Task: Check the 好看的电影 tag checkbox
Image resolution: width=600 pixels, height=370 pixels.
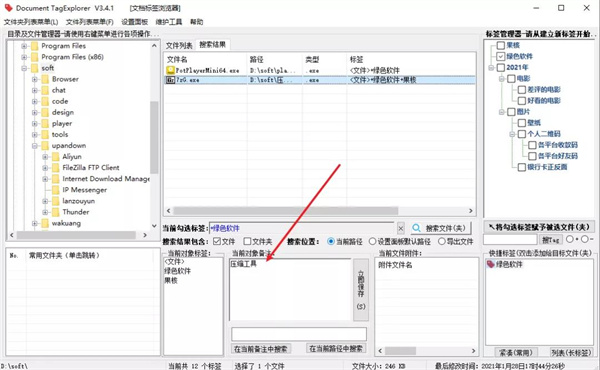Action: (x=522, y=101)
